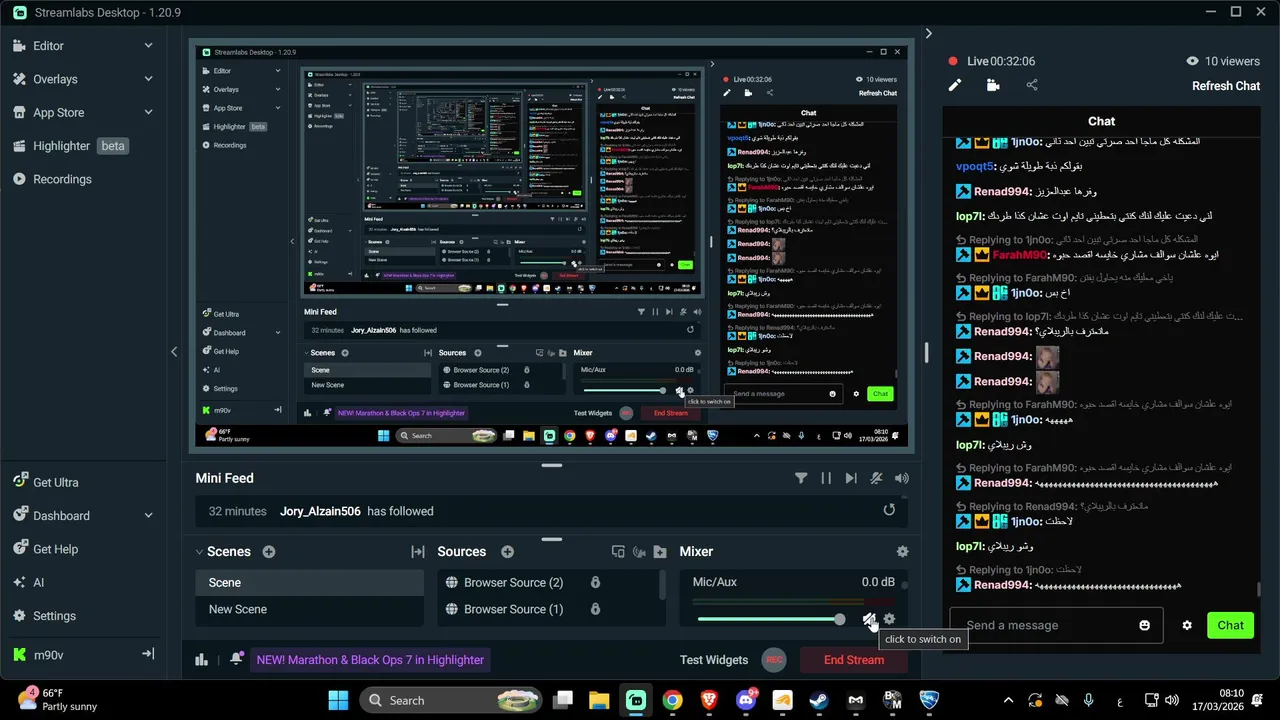1280x720 pixels.
Task: Expand the Dashboard submenu chevron
Action: click(148, 515)
